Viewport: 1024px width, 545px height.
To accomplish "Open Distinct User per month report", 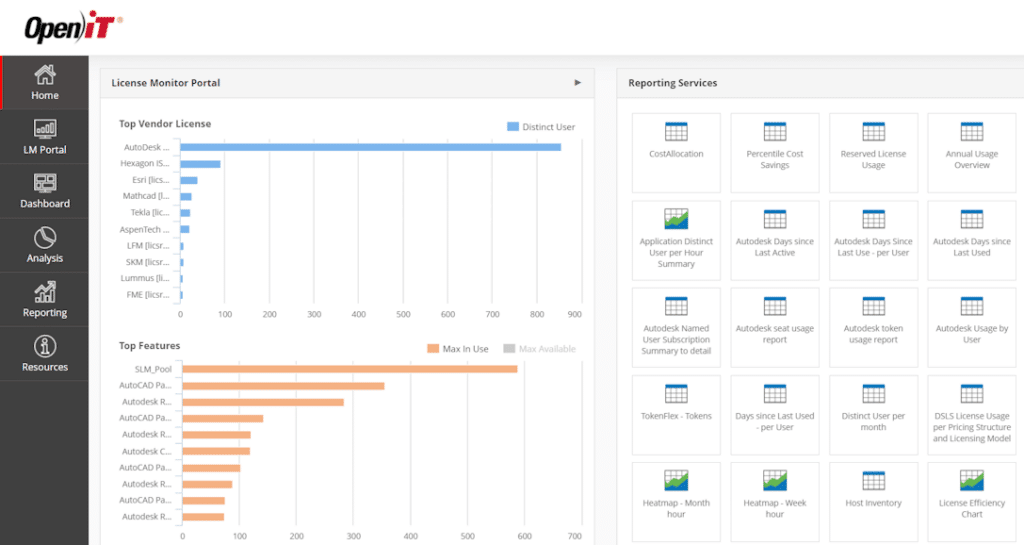I will click(x=873, y=415).
